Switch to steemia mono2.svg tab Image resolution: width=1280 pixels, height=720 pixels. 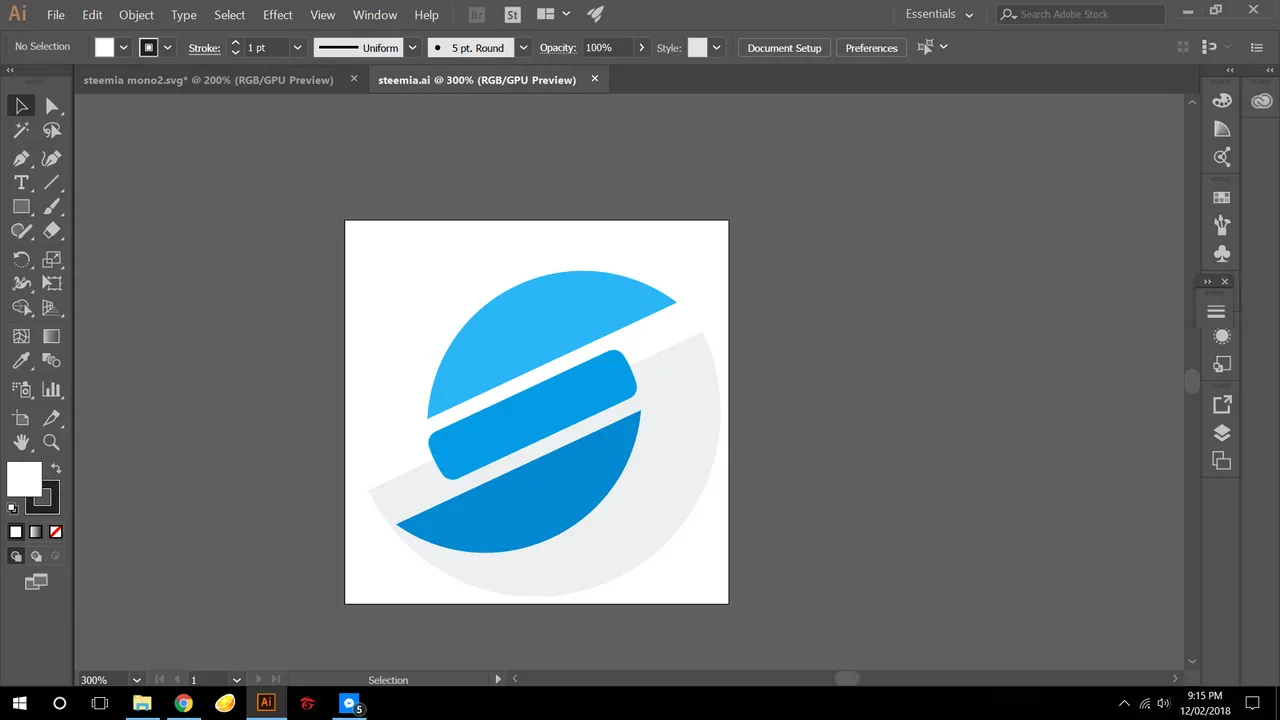click(x=208, y=80)
